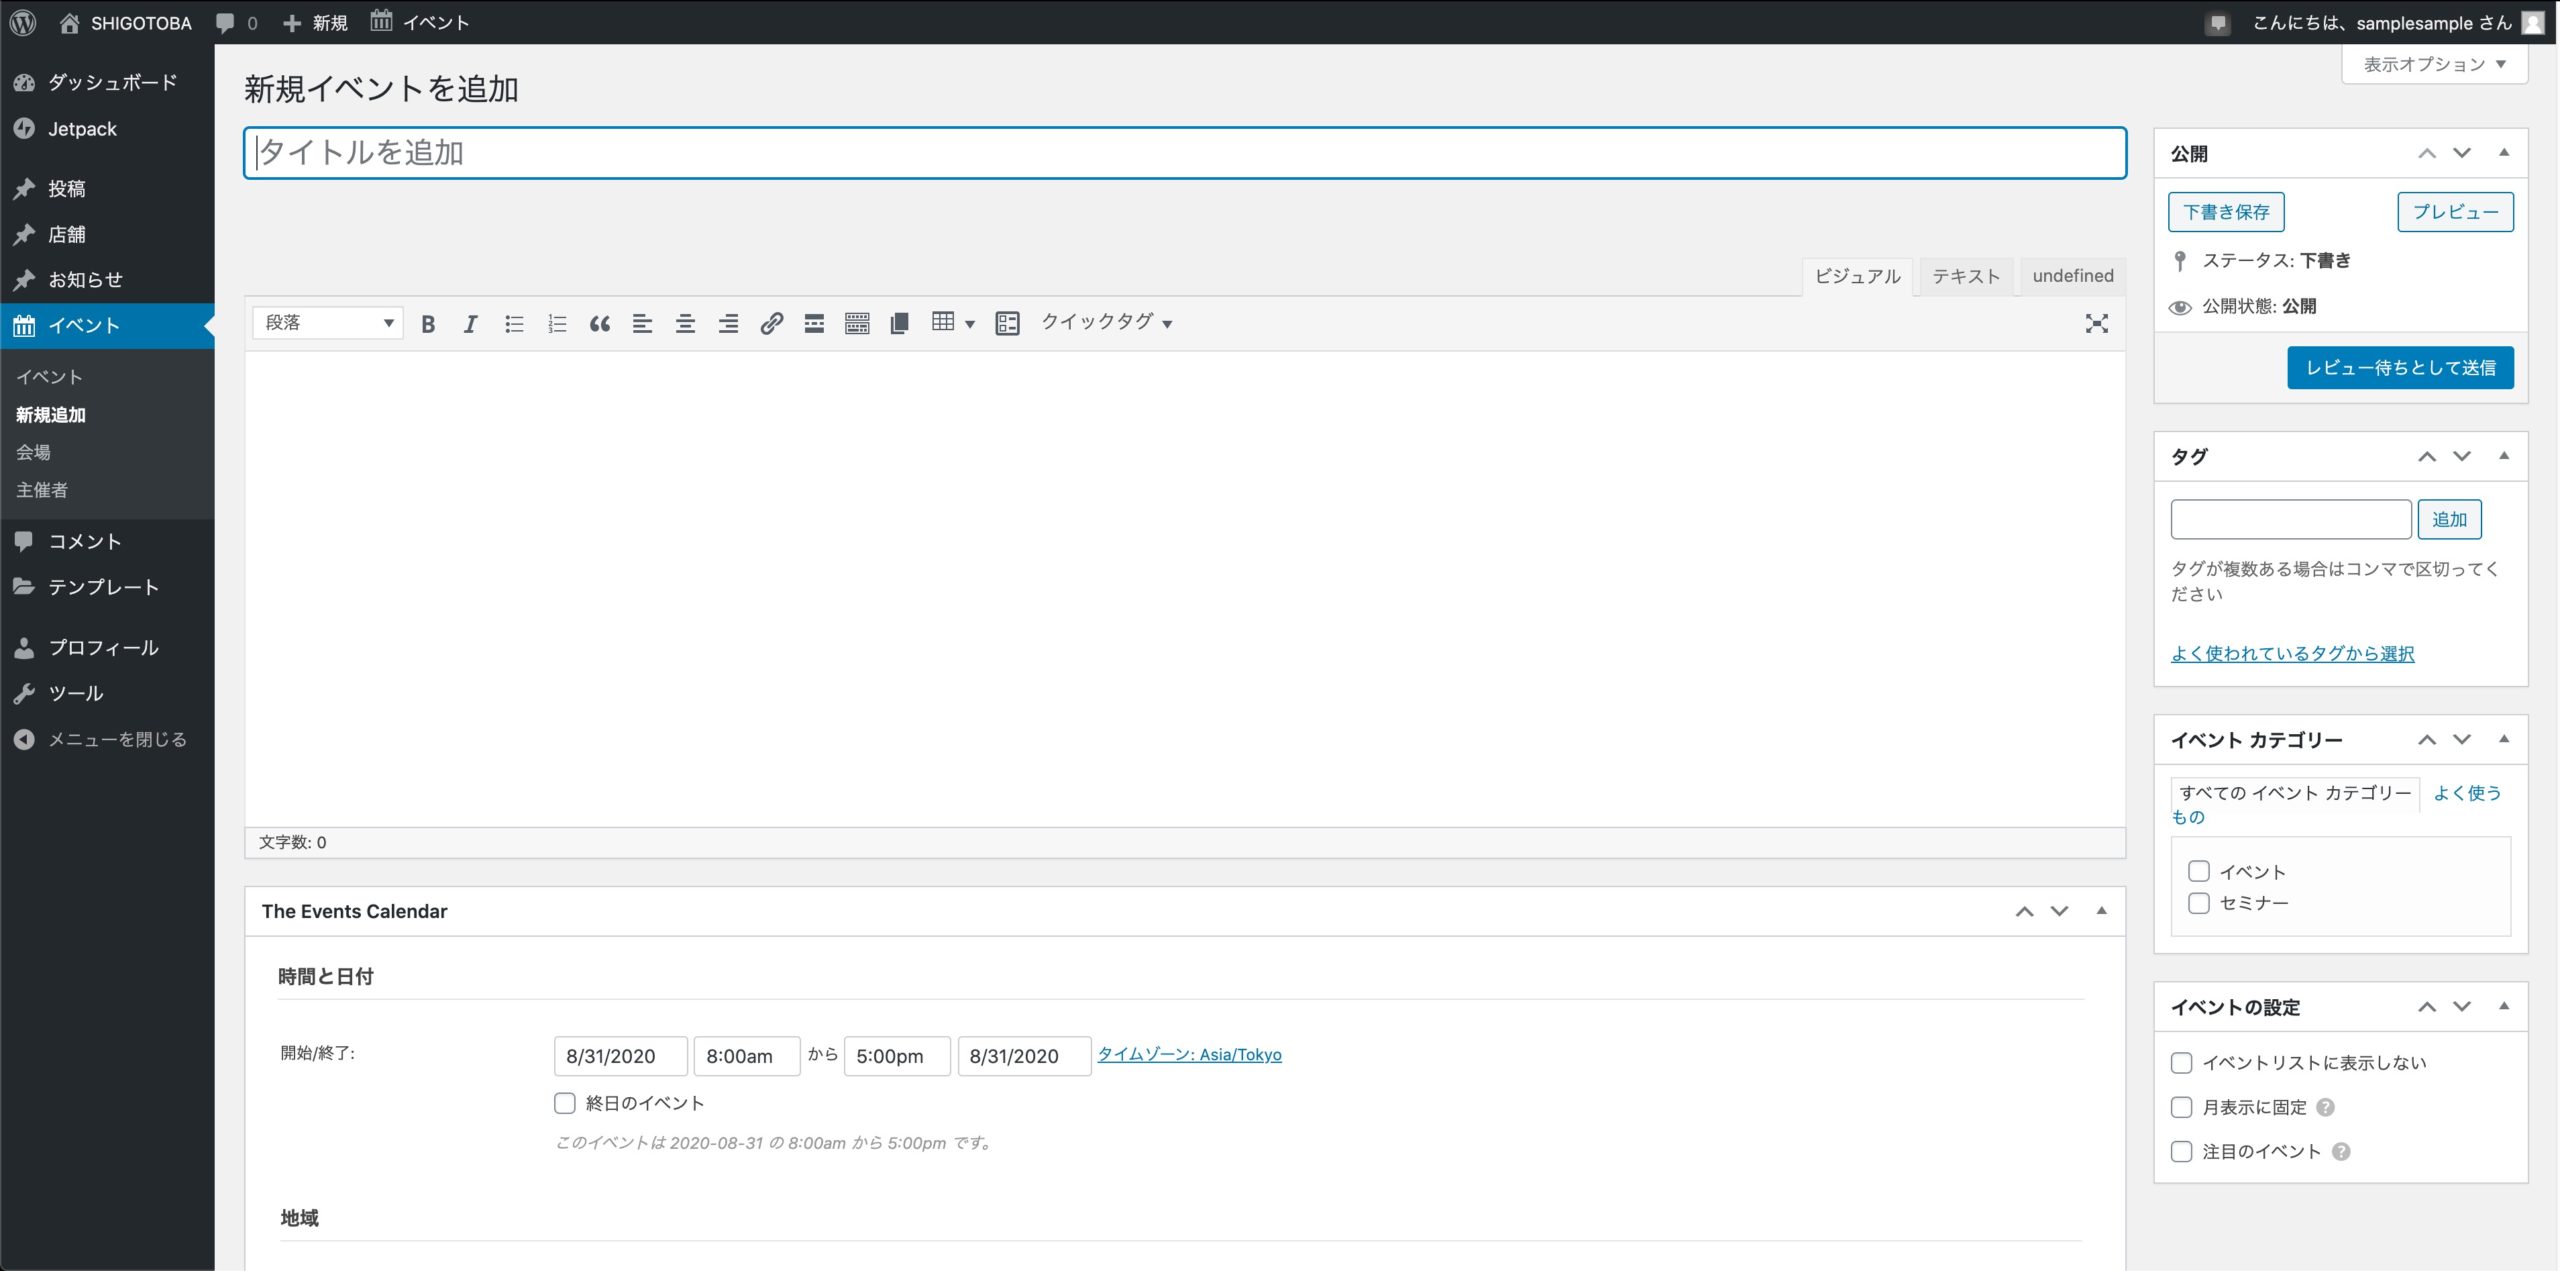Enable 注目のイベント checkbox
Viewport: 2560px width, 1271px height.
pyautogui.click(x=2182, y=1152)
